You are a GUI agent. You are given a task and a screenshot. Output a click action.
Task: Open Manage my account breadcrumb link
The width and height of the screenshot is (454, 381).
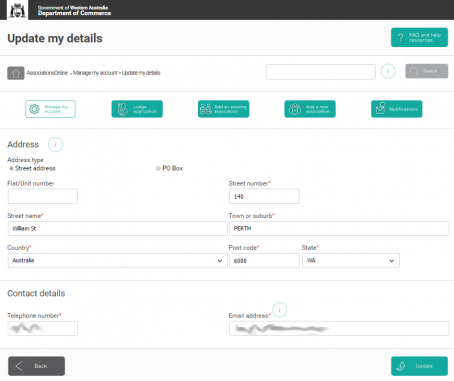point(95,73)
